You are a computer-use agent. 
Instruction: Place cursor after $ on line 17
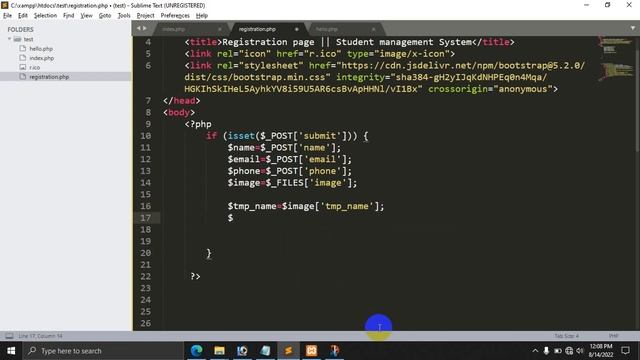click(x=234, y=218)
